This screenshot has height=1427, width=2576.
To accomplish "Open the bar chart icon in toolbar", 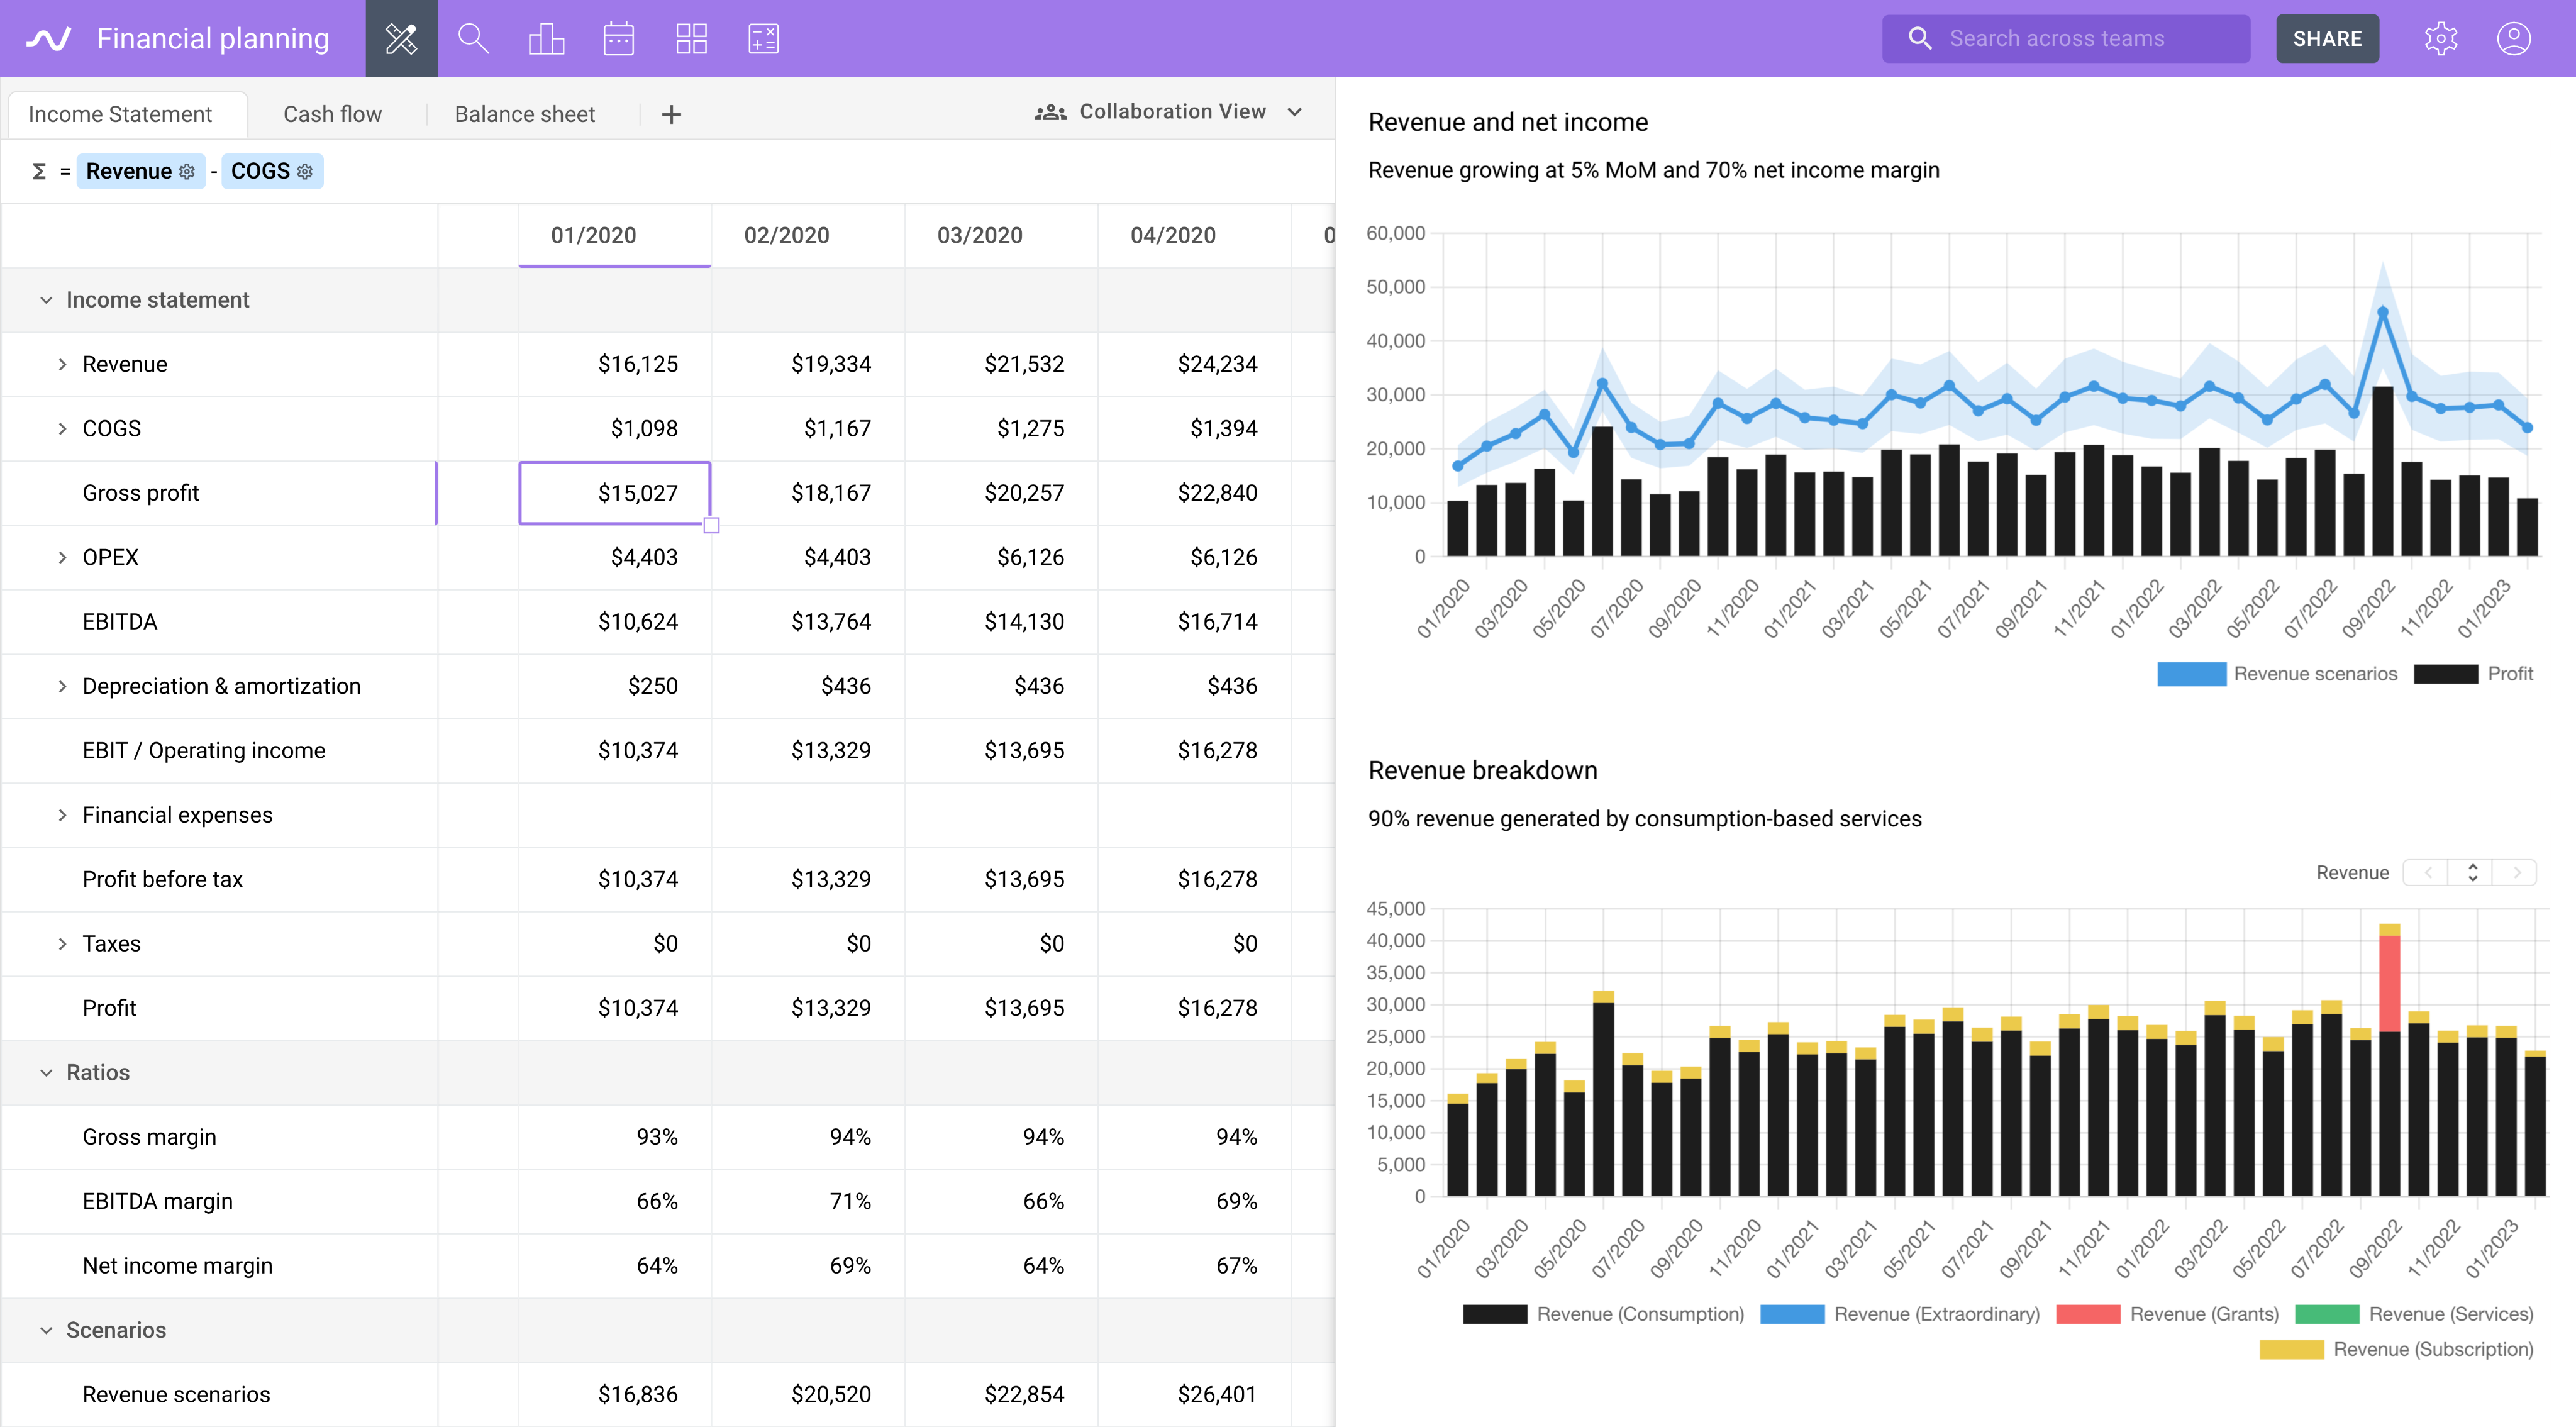I will tap(546, 39).
